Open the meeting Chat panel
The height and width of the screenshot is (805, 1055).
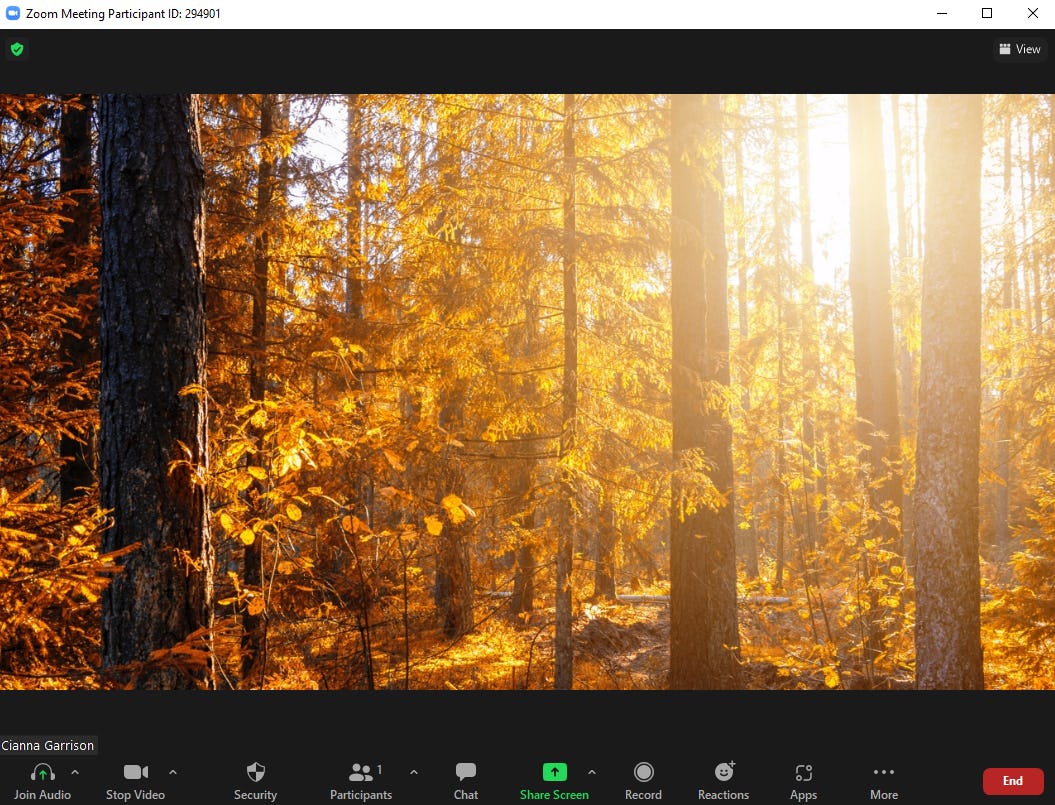click(x=465, y=772)
